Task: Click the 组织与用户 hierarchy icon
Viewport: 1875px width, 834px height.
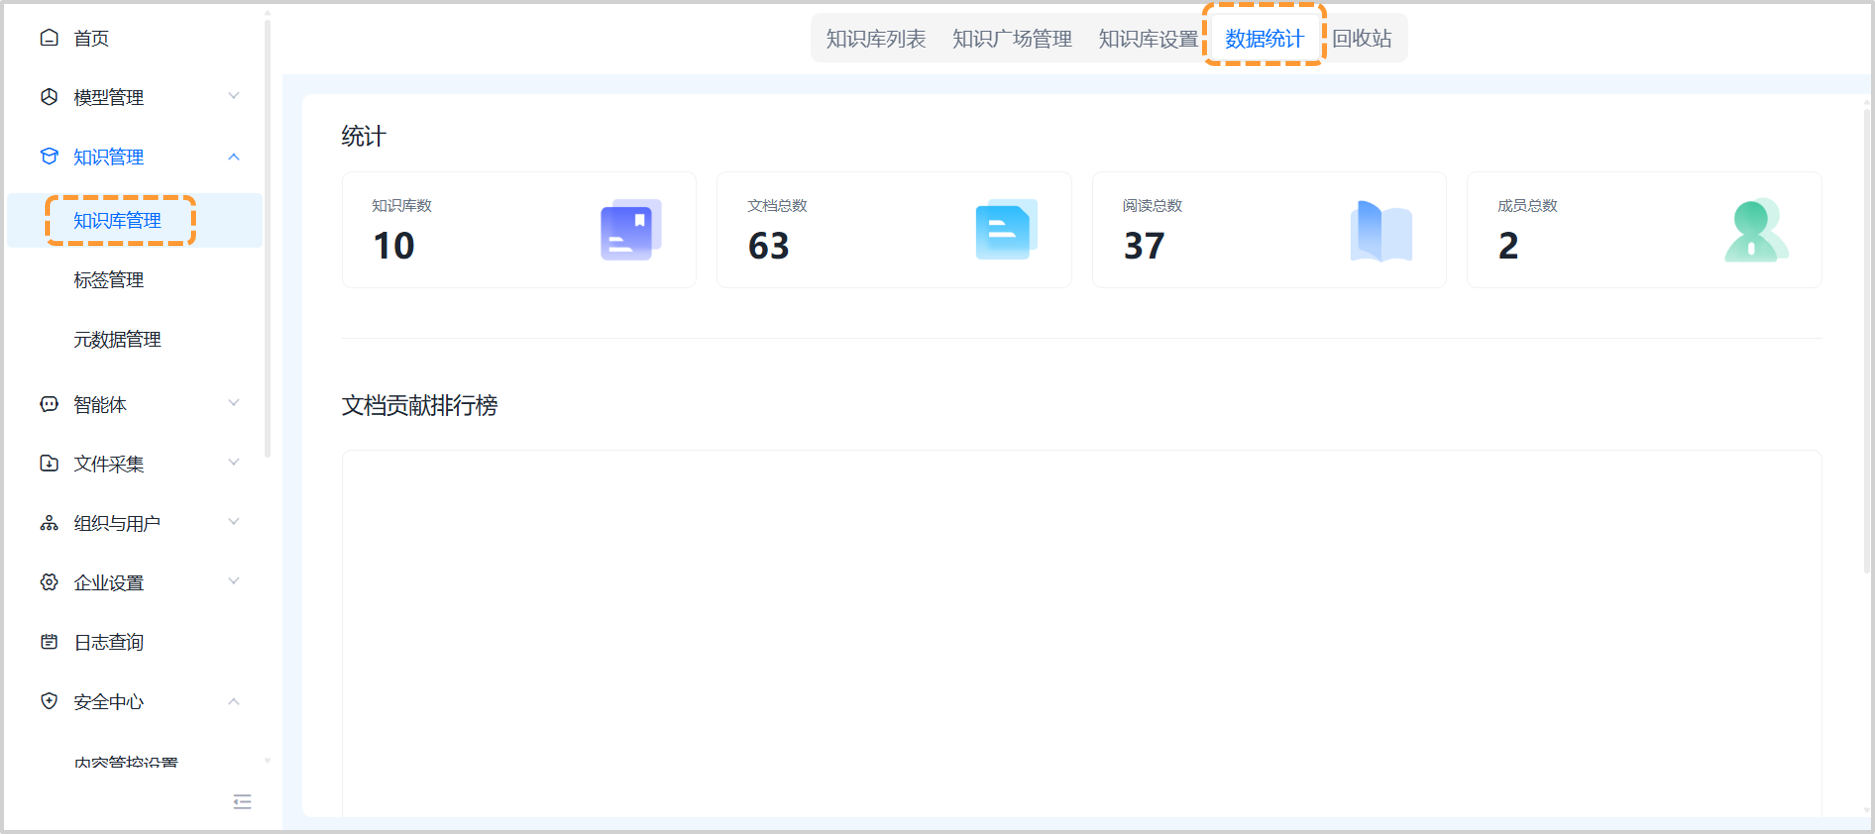Action: click(x=49, y=523)
